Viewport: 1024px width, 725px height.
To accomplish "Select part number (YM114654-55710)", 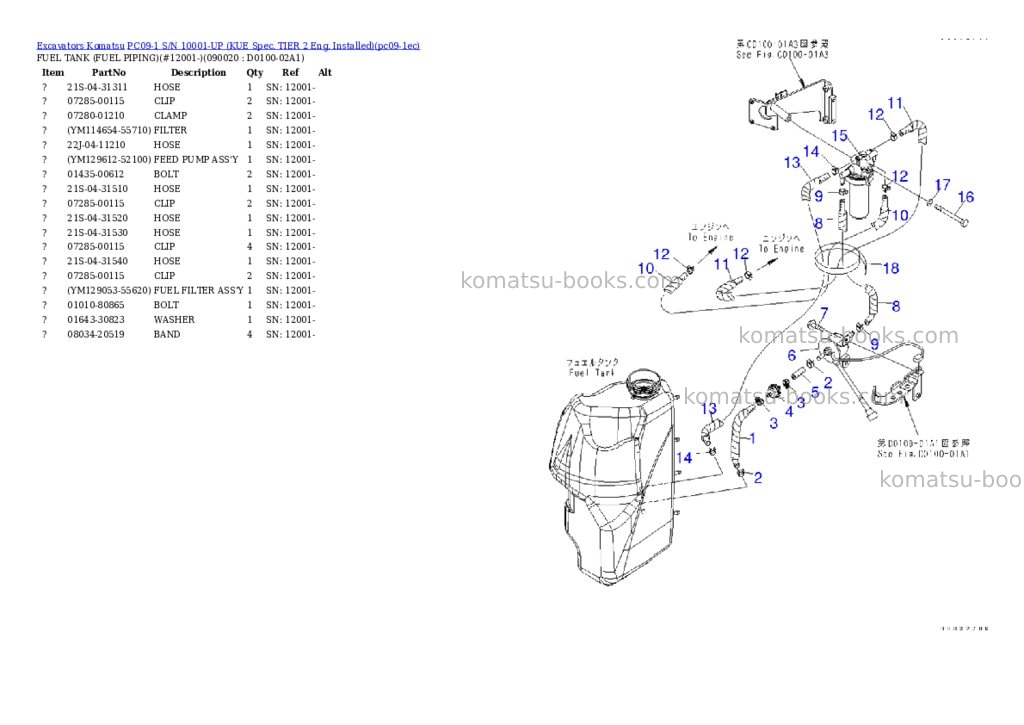I will coord(109,130).
